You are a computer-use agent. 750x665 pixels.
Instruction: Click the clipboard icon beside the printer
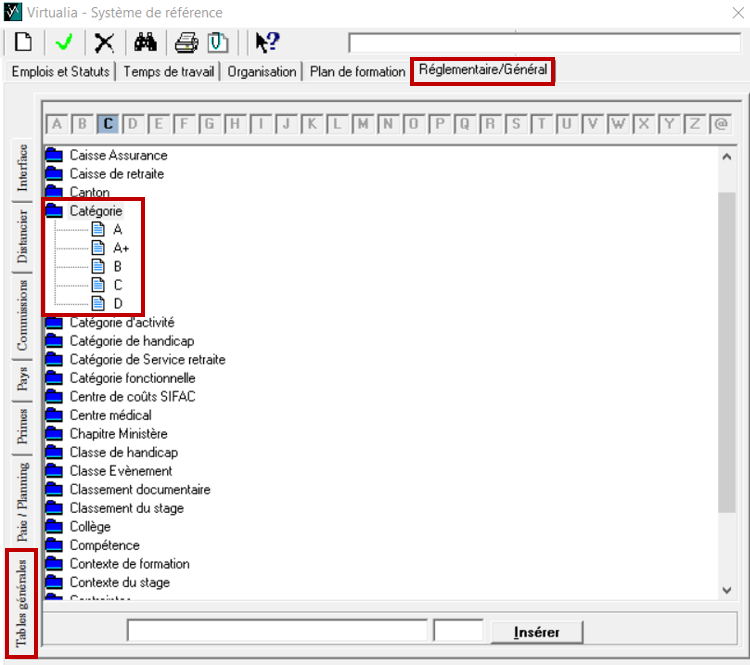coord(217,42)
